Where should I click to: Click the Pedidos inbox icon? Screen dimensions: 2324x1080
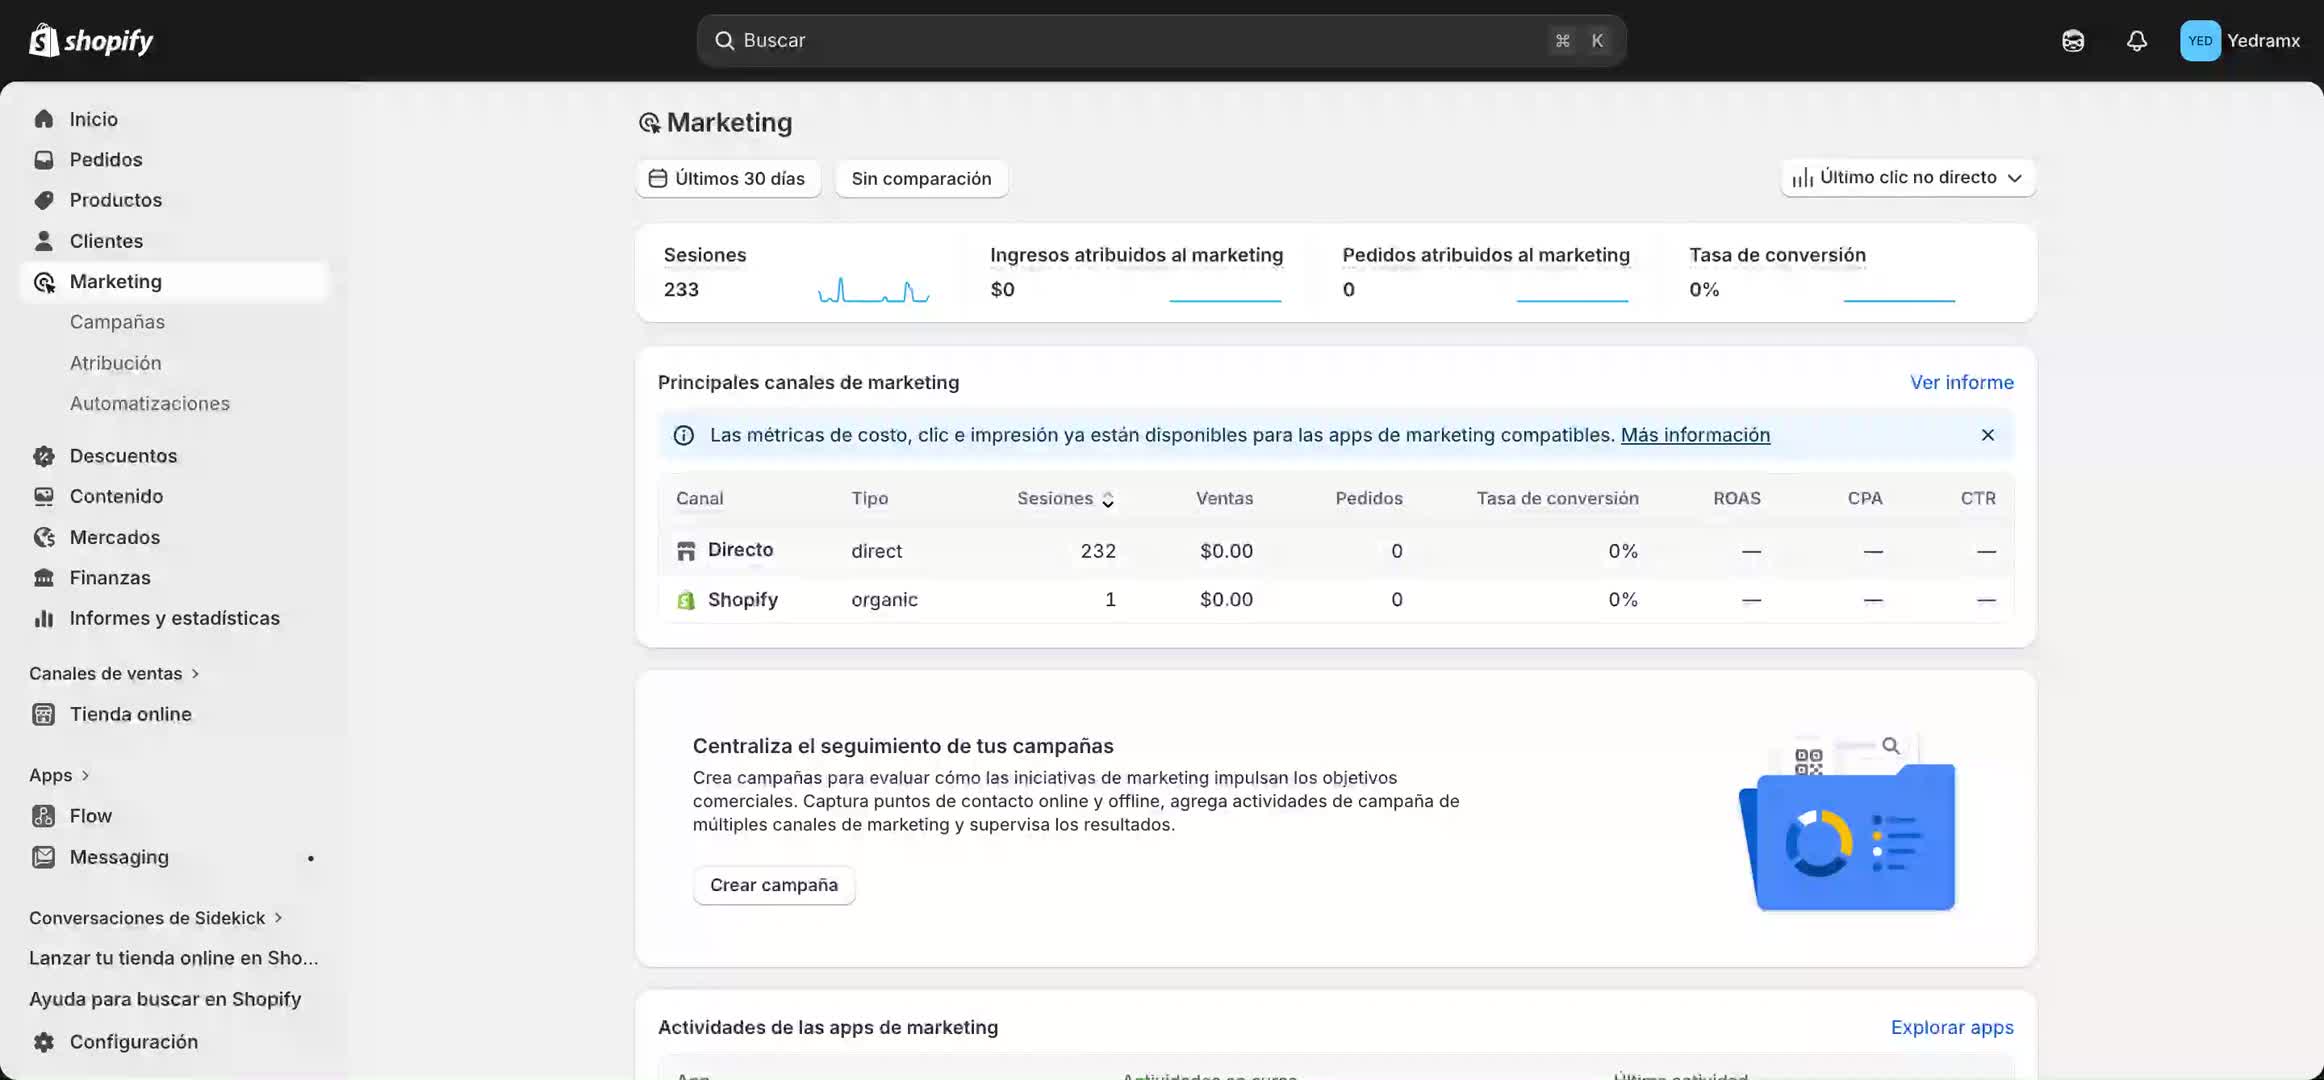(x=43, y=160)
